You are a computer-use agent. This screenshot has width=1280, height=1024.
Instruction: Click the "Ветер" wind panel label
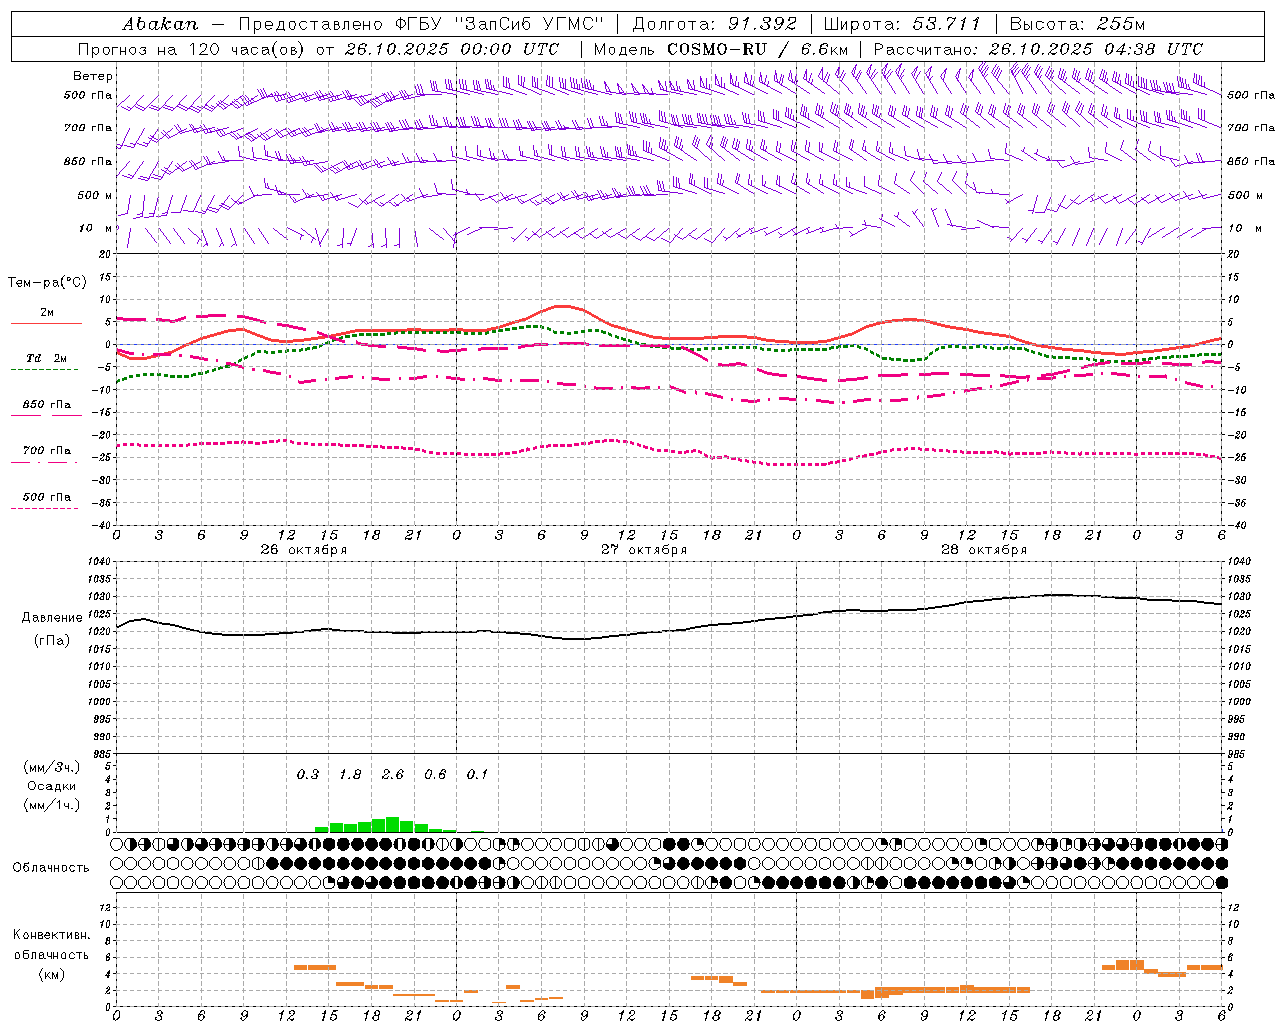[93, 76]
